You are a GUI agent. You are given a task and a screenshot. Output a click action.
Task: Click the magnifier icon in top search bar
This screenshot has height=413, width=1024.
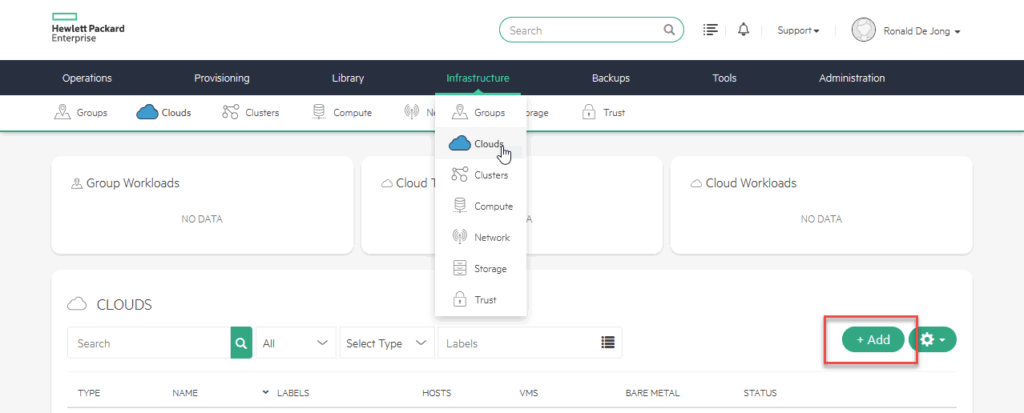[669, 30]
